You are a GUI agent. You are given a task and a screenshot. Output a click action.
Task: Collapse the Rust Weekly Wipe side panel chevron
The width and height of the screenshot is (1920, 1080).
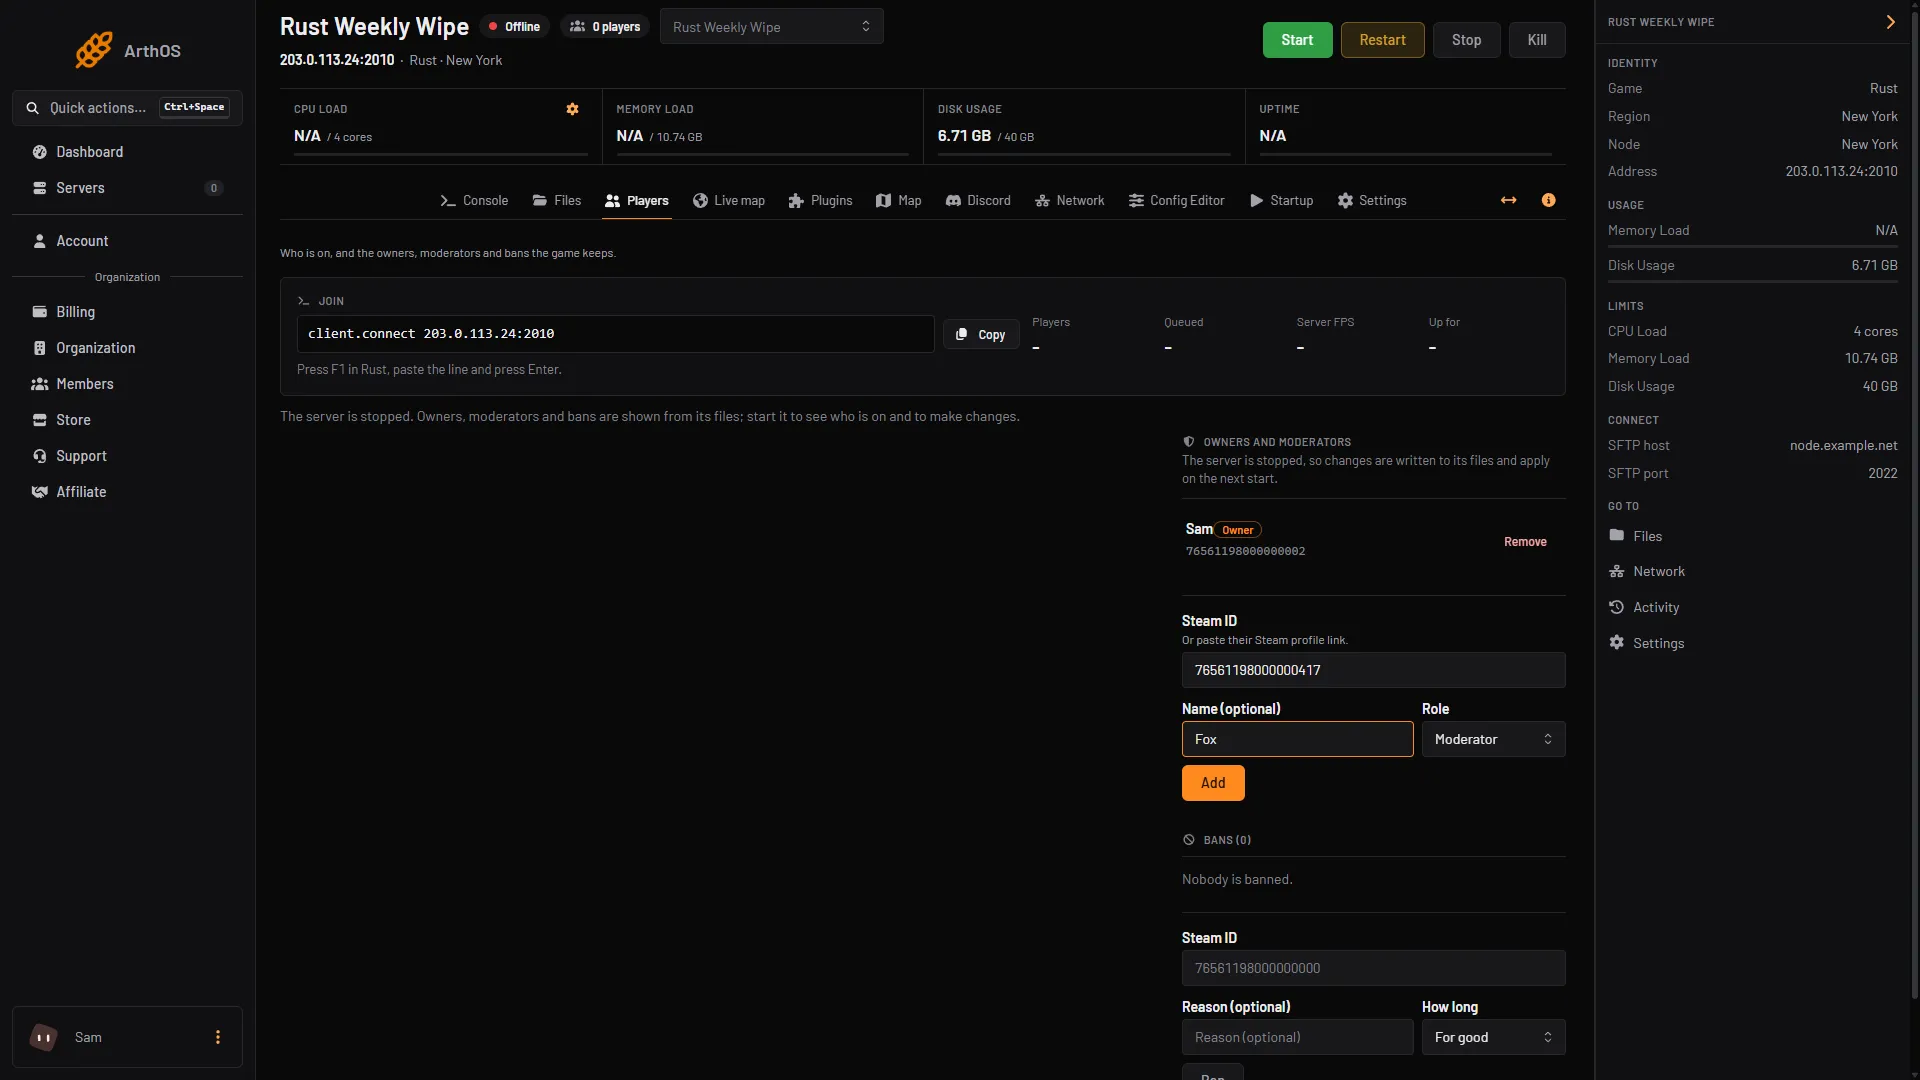(x=1890, y=22)
